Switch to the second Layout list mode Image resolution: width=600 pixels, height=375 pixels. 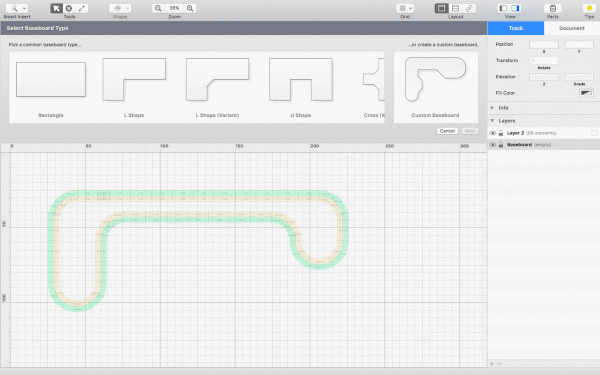point(455,8)
